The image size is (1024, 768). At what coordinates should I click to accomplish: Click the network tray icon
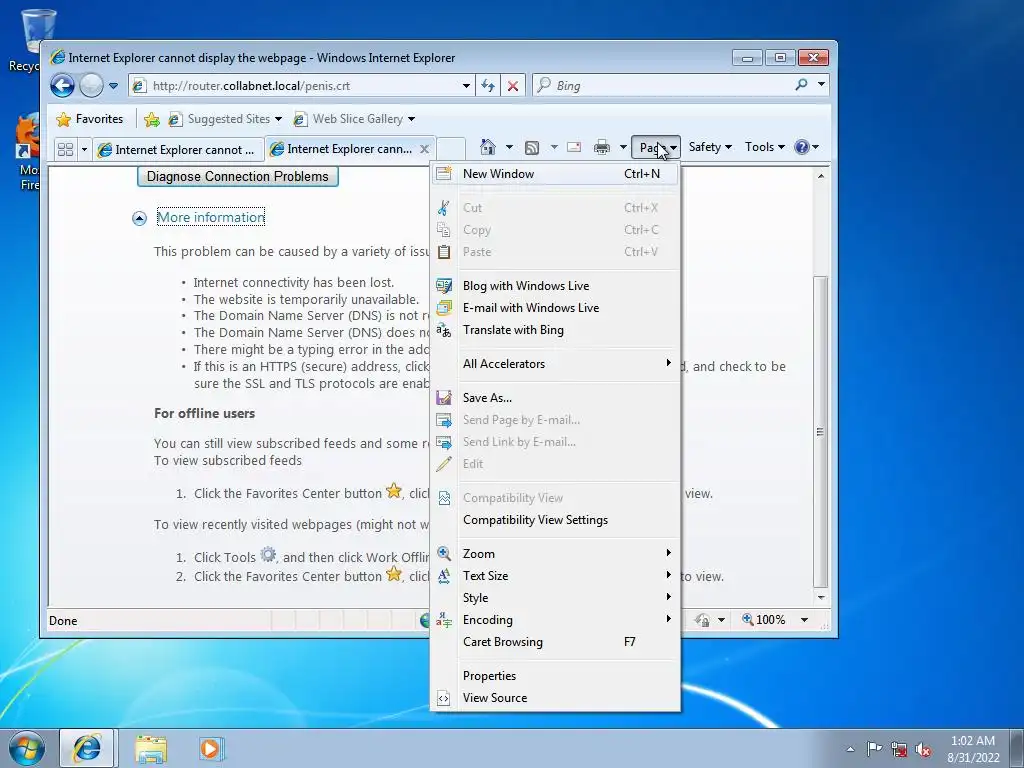899,749
